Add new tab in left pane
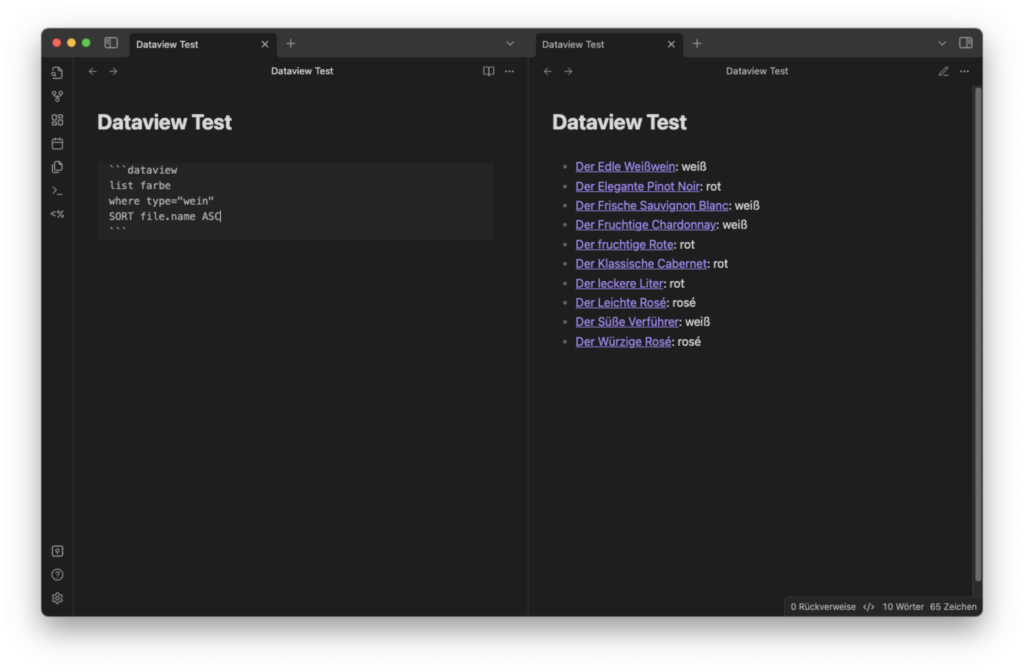 [x=291, y=44]
